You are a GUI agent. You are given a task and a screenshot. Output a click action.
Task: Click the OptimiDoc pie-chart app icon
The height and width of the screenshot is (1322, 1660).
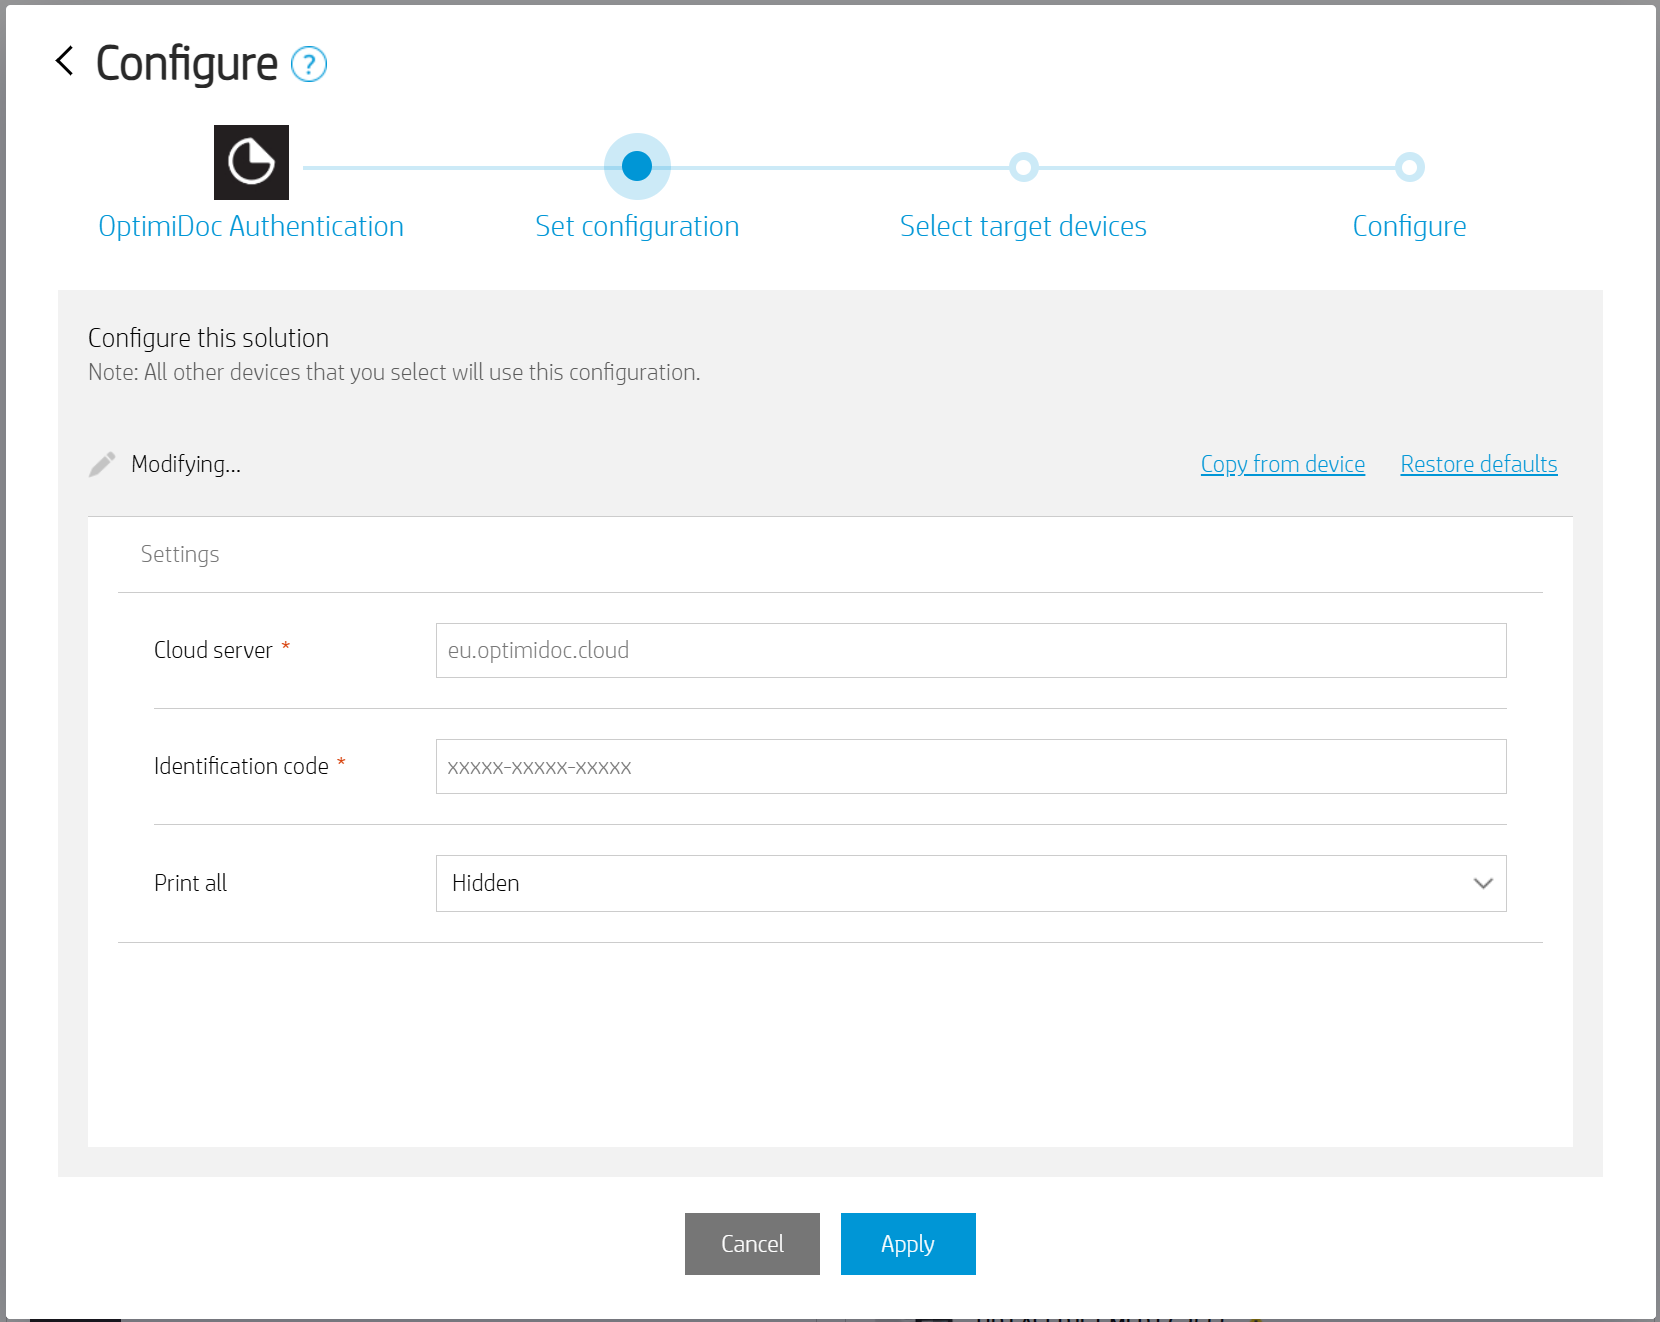251,162
